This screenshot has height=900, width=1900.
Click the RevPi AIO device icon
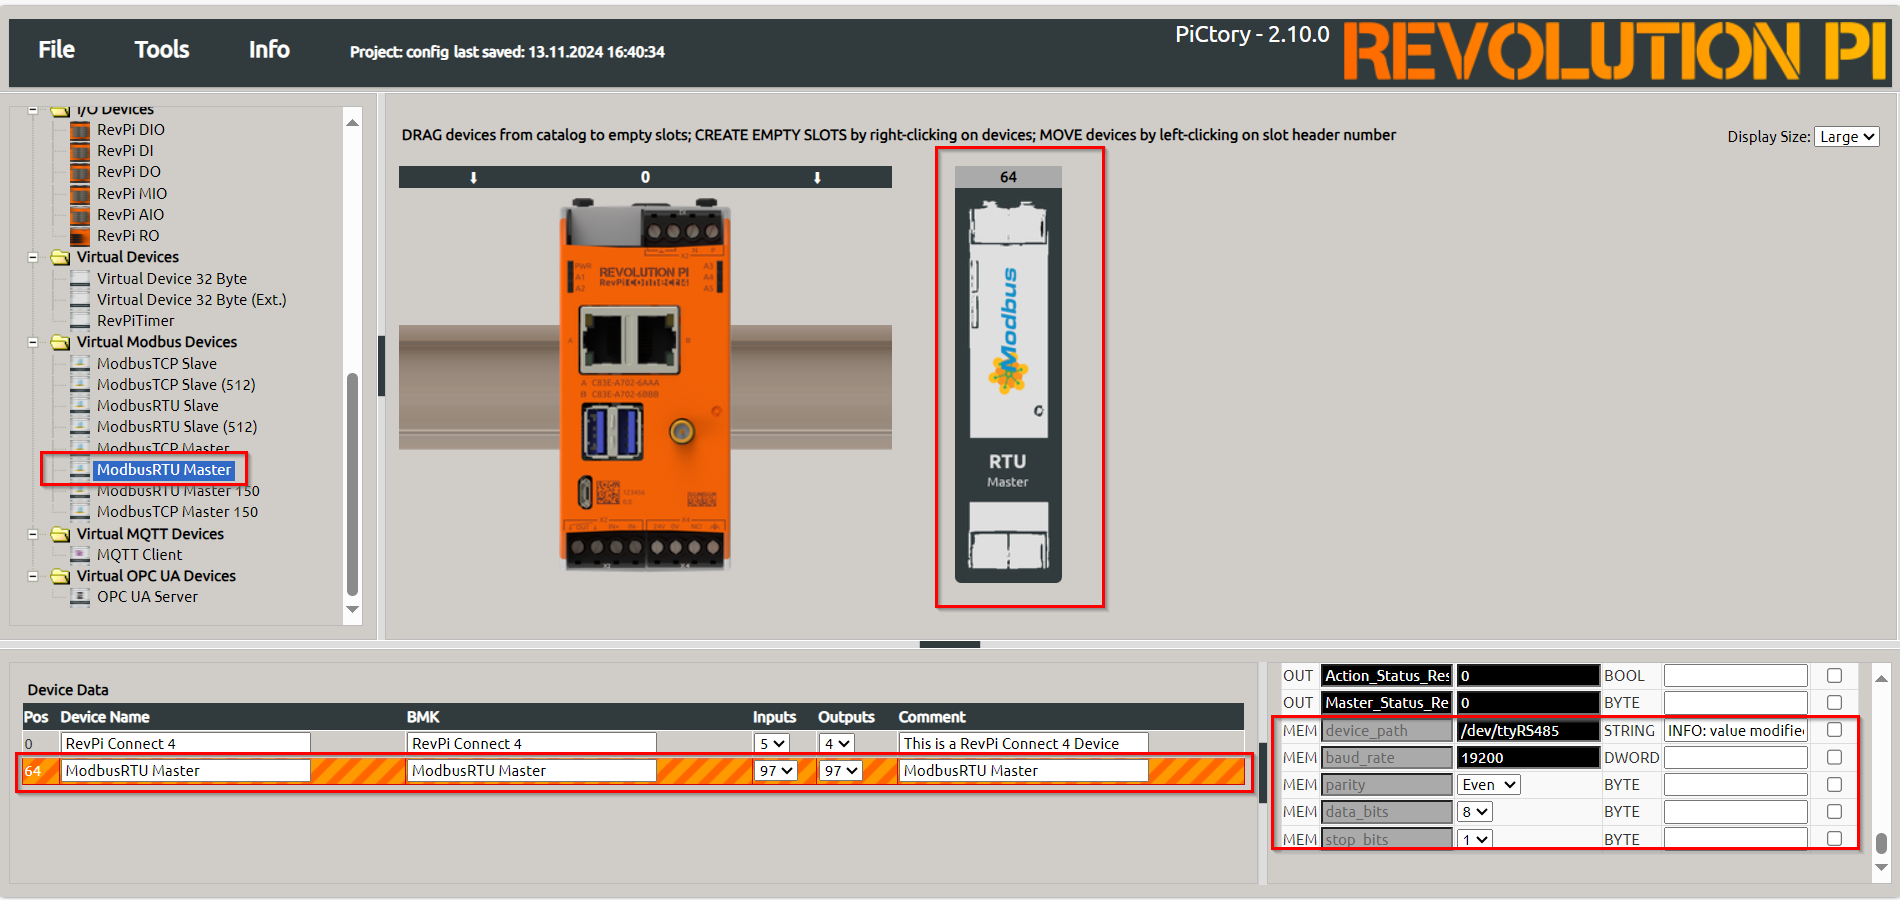(81, 214)
